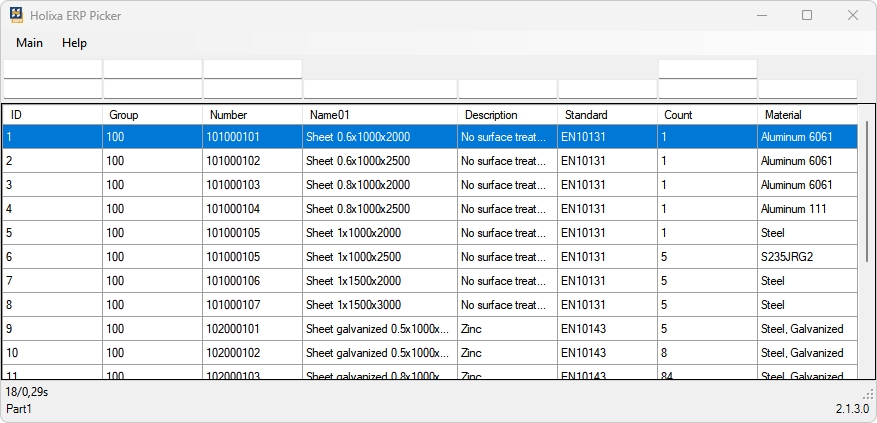
Task: Select the Sheet 1x1500x3000 row
Action: (379, 305)
